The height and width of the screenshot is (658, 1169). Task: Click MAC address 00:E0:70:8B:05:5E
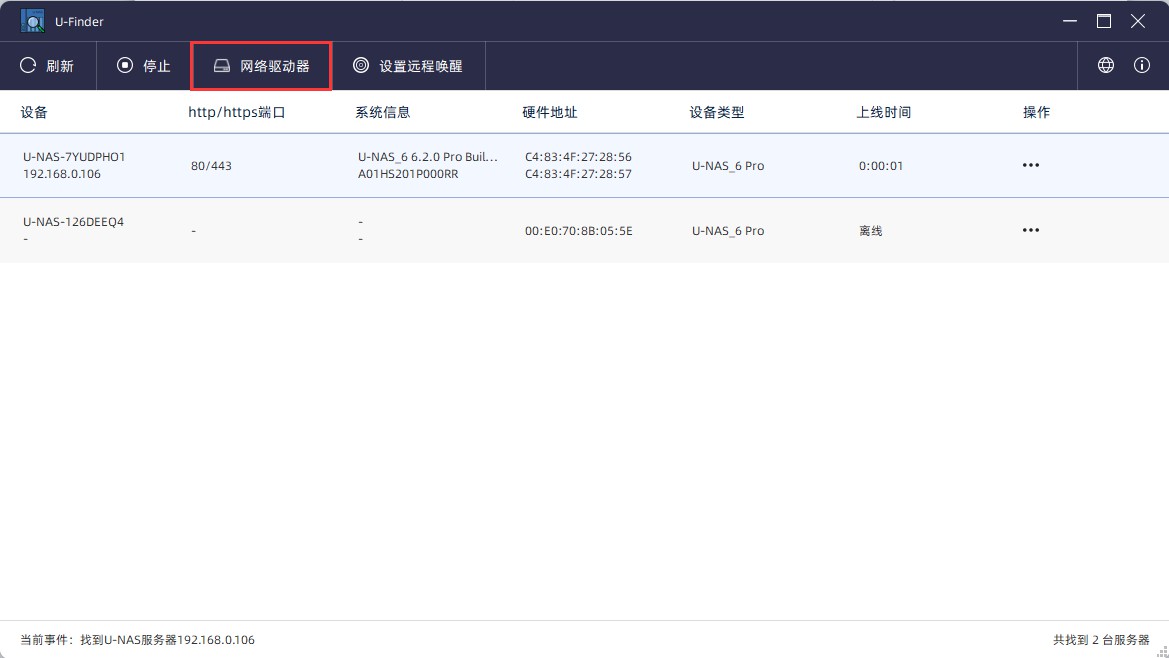click(578, 231)
